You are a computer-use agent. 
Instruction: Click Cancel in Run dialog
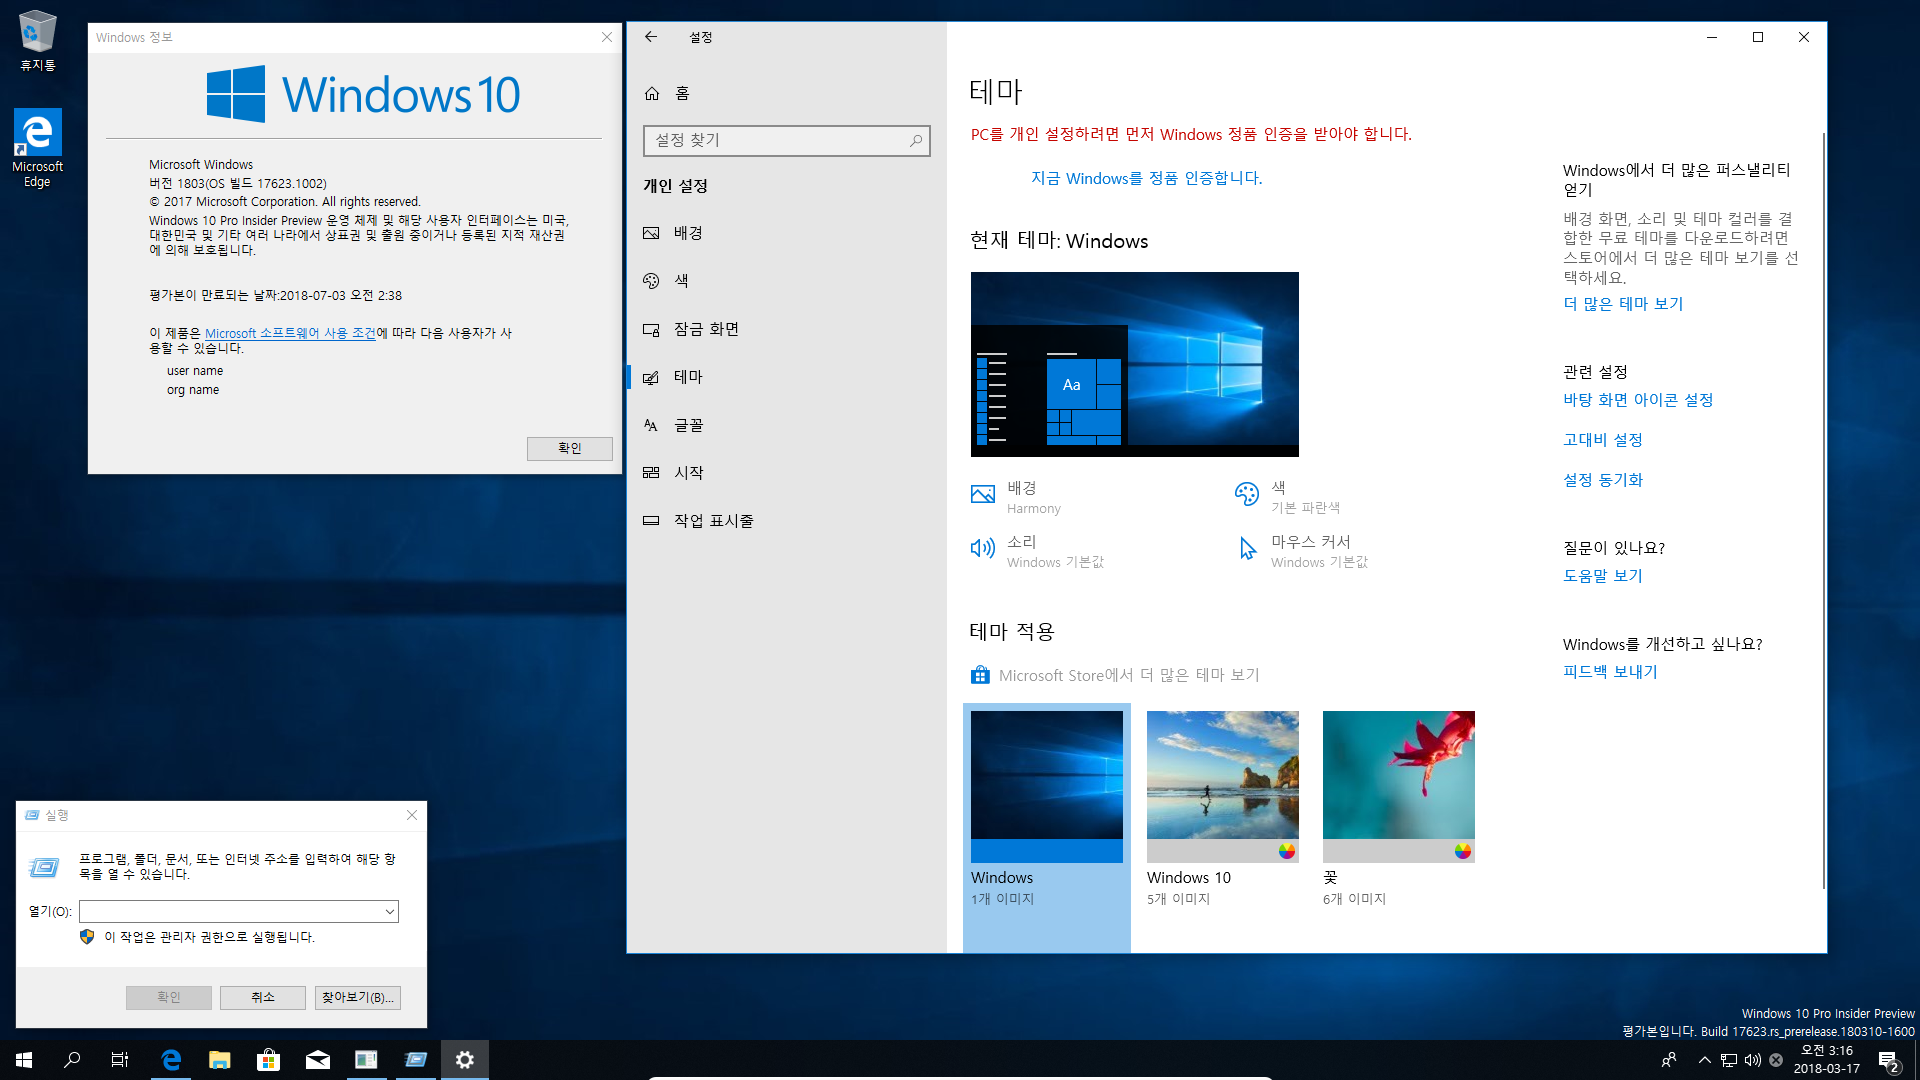[x=263, y=997]
